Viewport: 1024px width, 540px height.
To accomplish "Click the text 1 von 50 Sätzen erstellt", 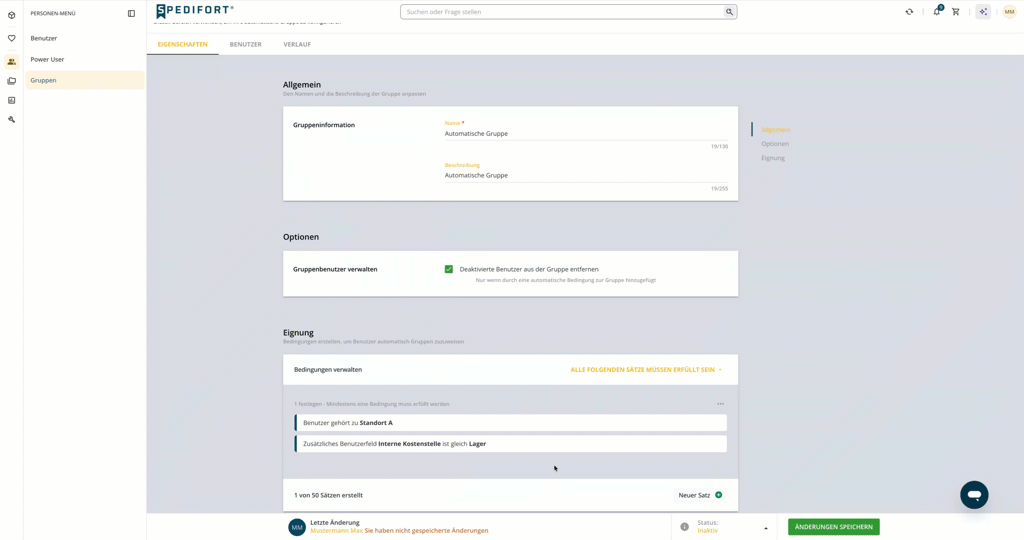I will (x=328, y=495).
